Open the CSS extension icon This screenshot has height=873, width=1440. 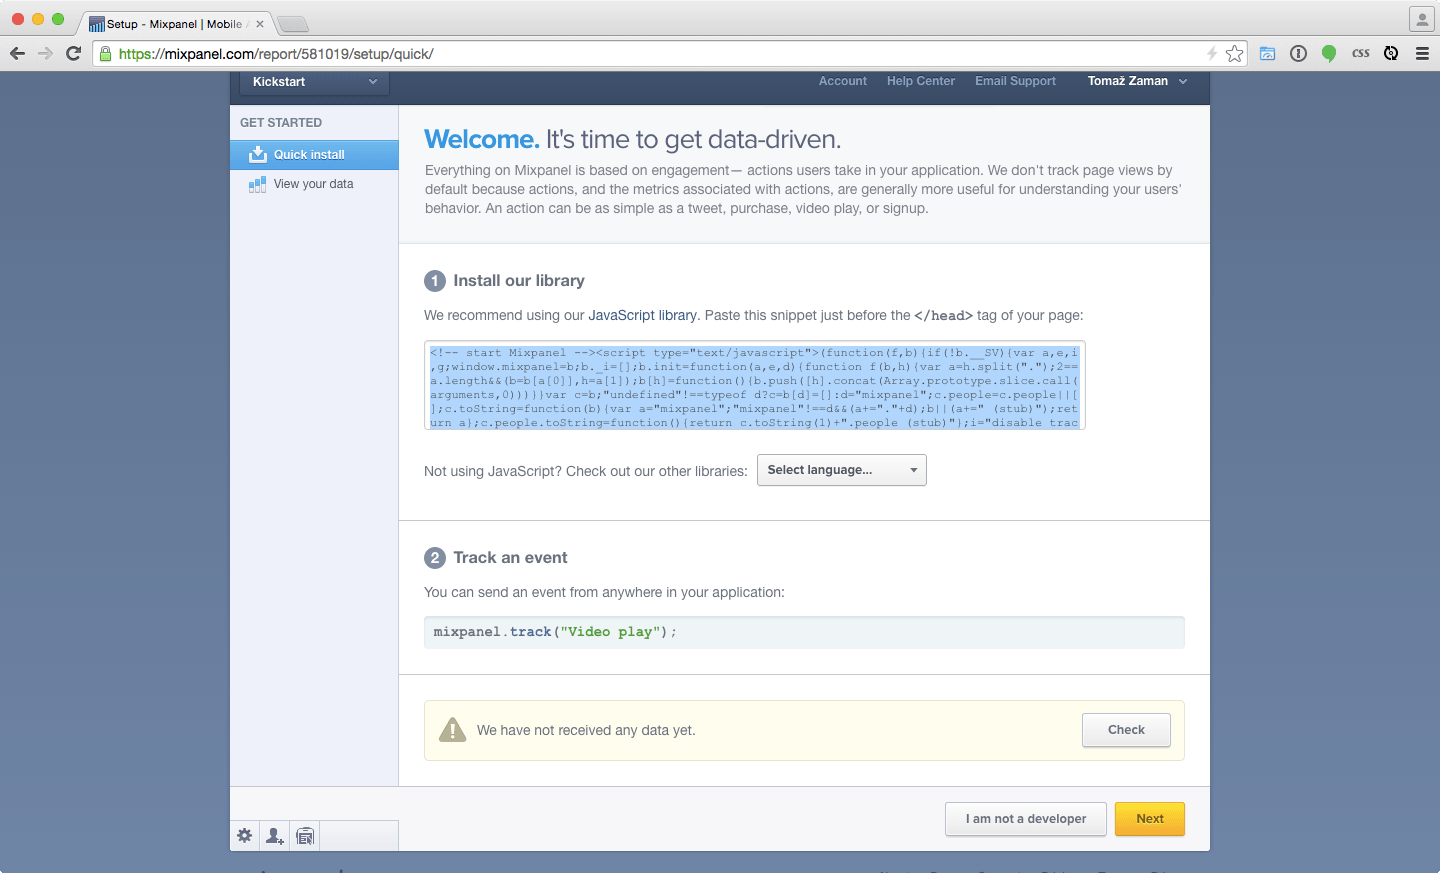pos(1361,54)
